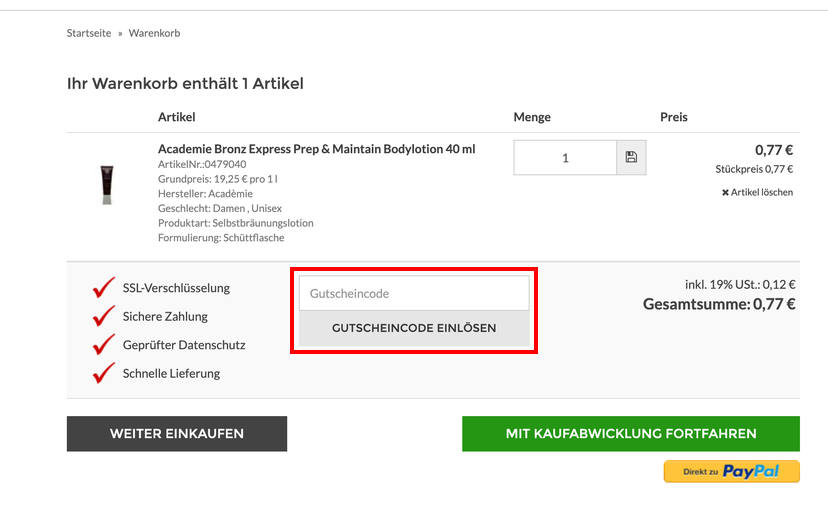Click checkmark next to SSL-Verschlüsselung
The image size is (828, 518).
click(x=104, y=287)
